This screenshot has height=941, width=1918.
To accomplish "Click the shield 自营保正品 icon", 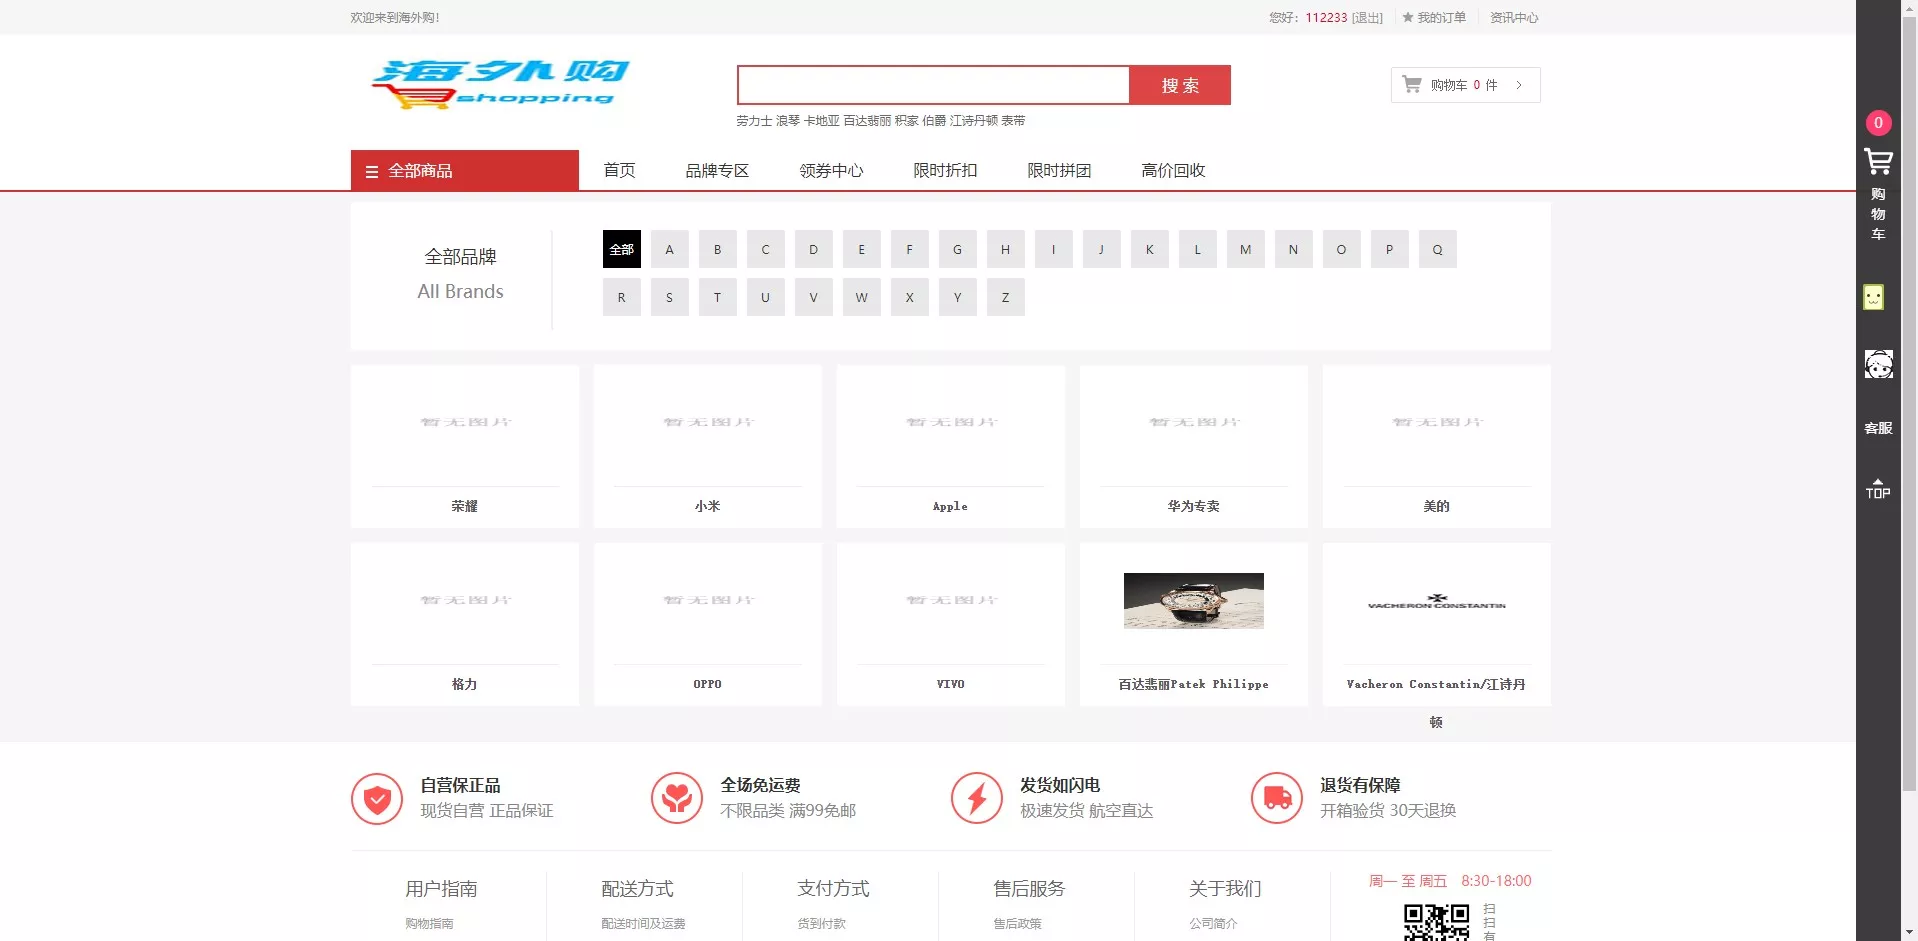I will pos(377,798).
